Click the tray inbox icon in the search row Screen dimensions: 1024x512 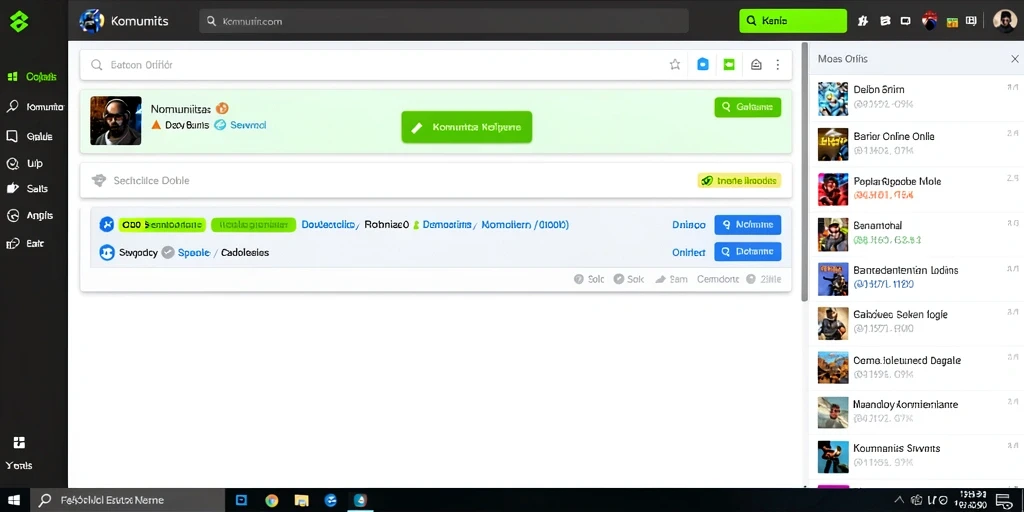[756, 65]
